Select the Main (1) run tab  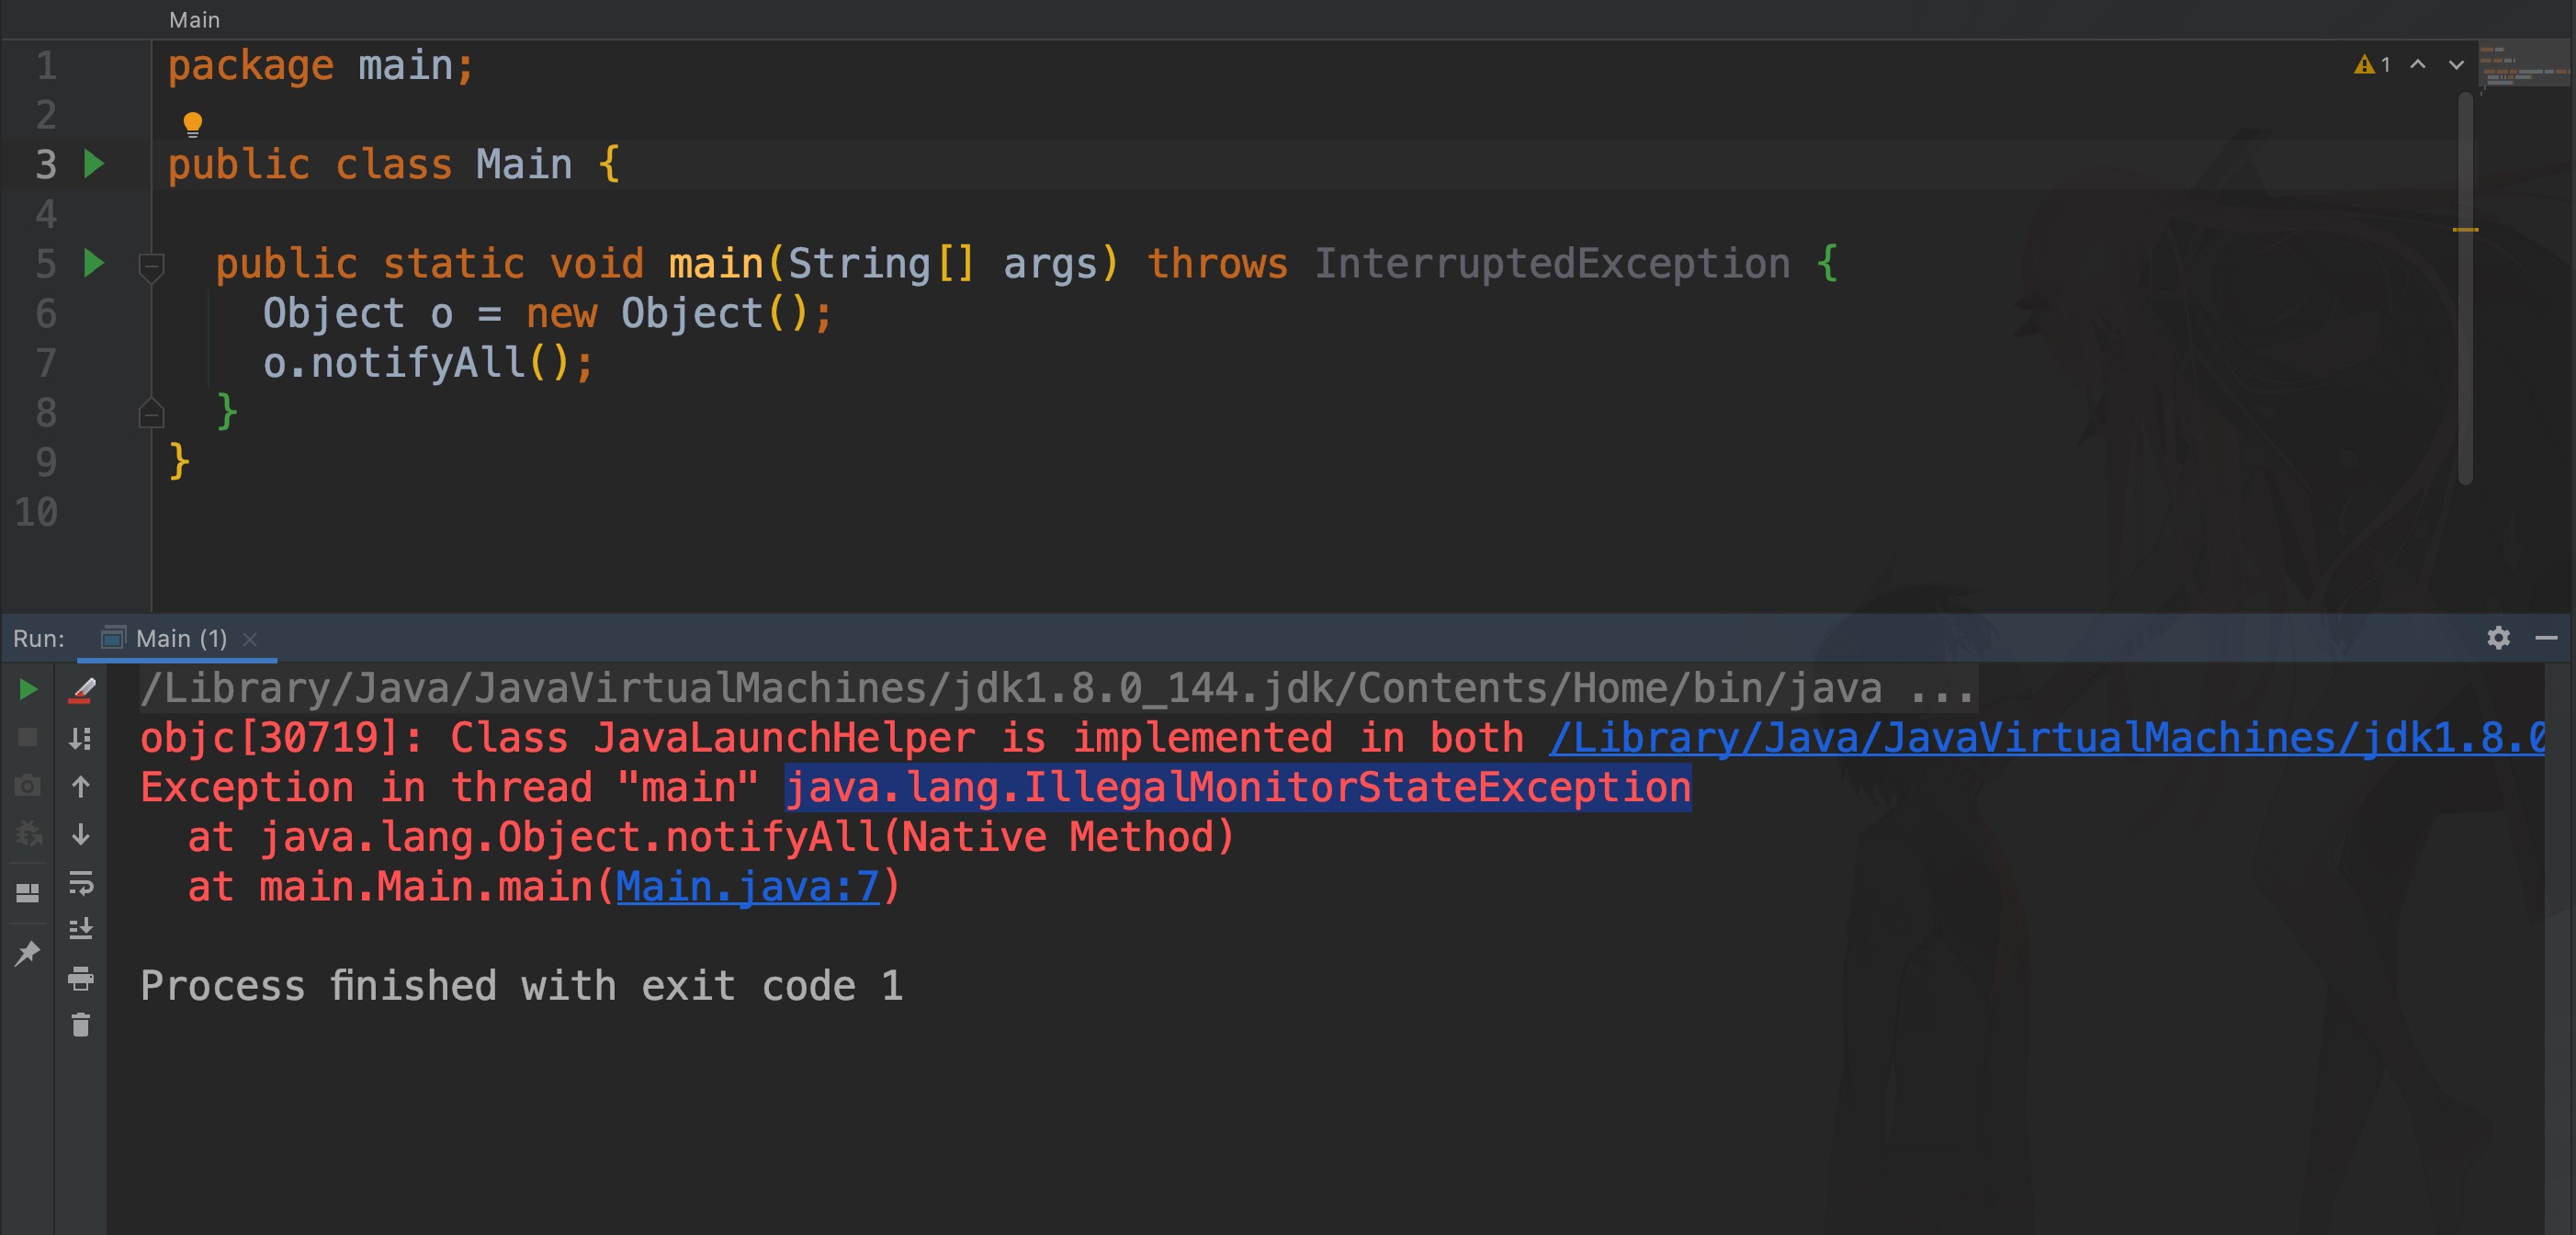pos(180,638)
